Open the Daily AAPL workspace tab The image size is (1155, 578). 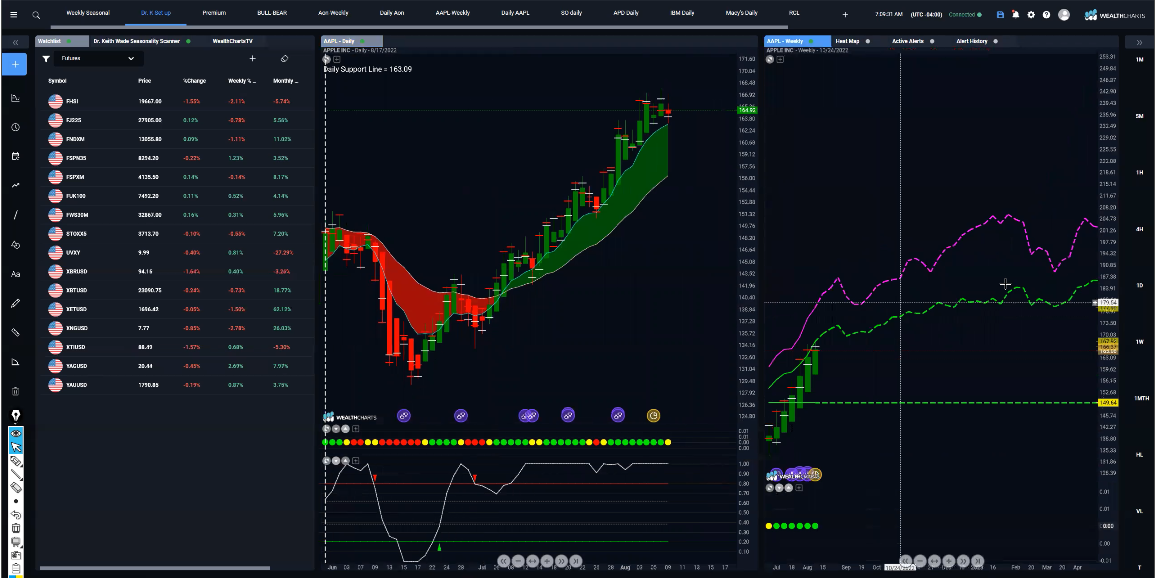click(x=515, y=13)
